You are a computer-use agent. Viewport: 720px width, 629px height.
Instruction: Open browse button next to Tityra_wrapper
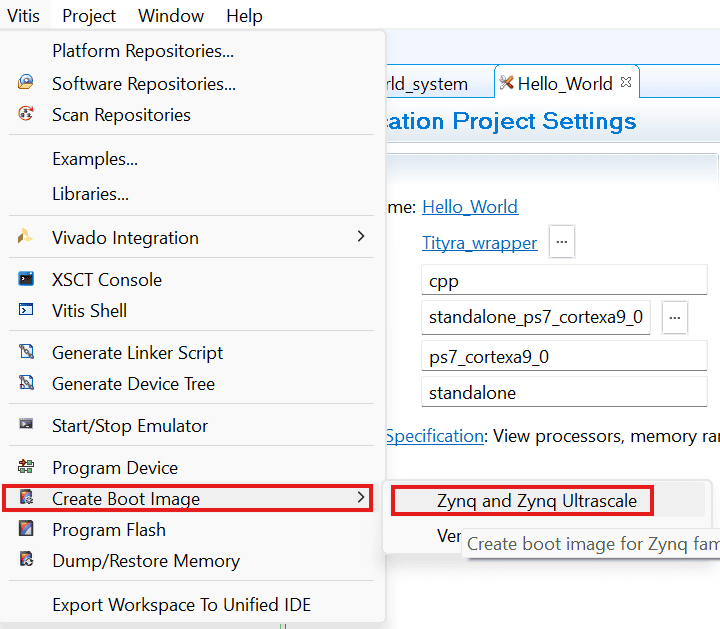(x=562, y=242)
